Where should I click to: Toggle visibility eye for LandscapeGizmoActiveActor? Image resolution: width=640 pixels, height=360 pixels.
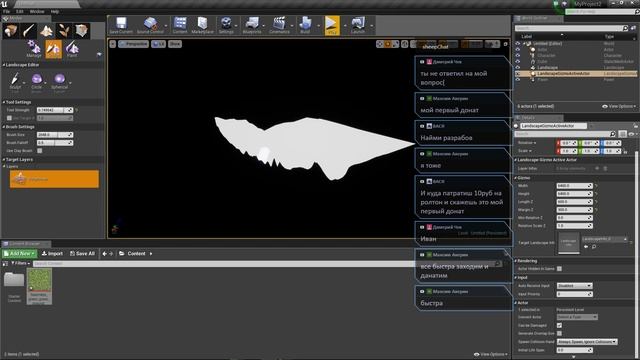[x=518, y=73]
